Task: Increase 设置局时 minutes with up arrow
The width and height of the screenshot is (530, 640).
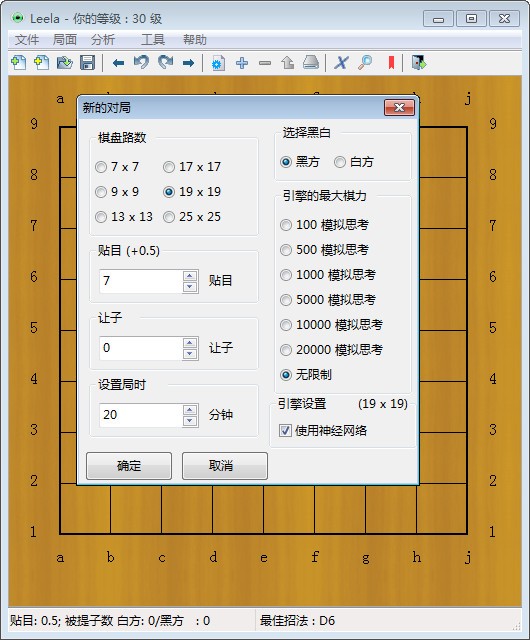Action: point(189,409)
